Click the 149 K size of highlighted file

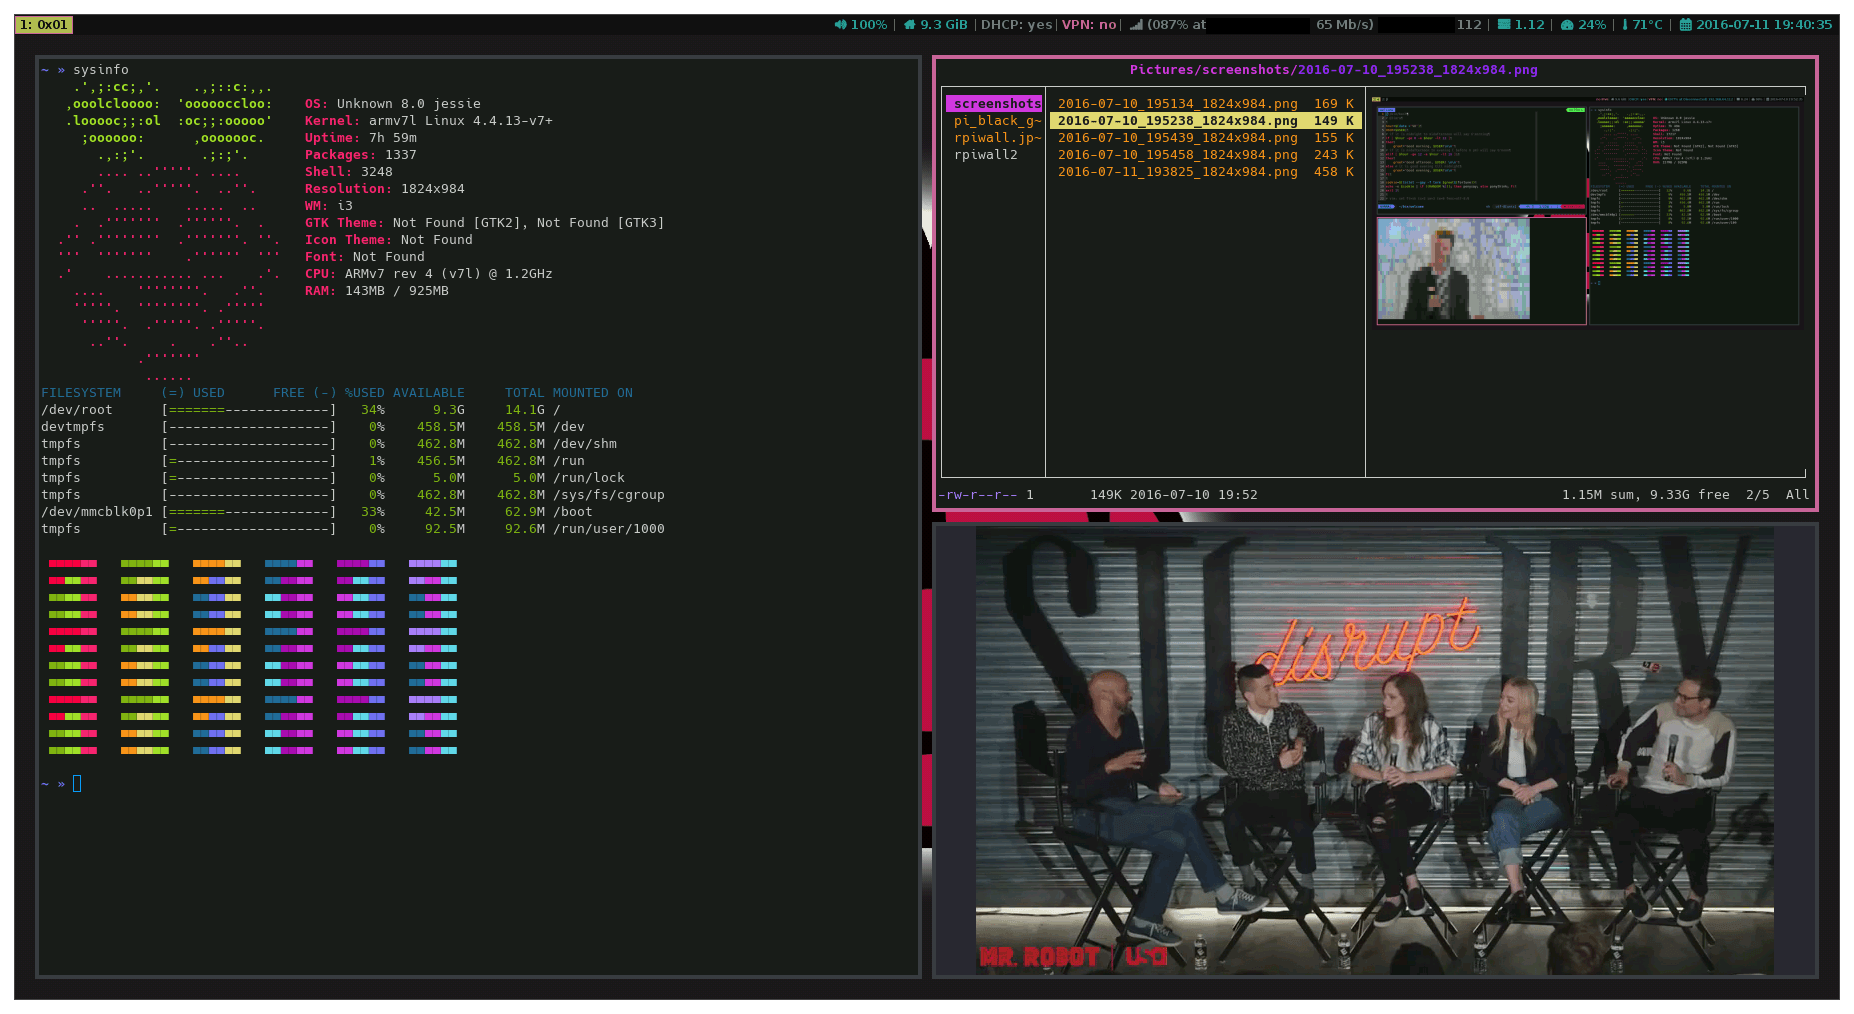[1333, 121]
